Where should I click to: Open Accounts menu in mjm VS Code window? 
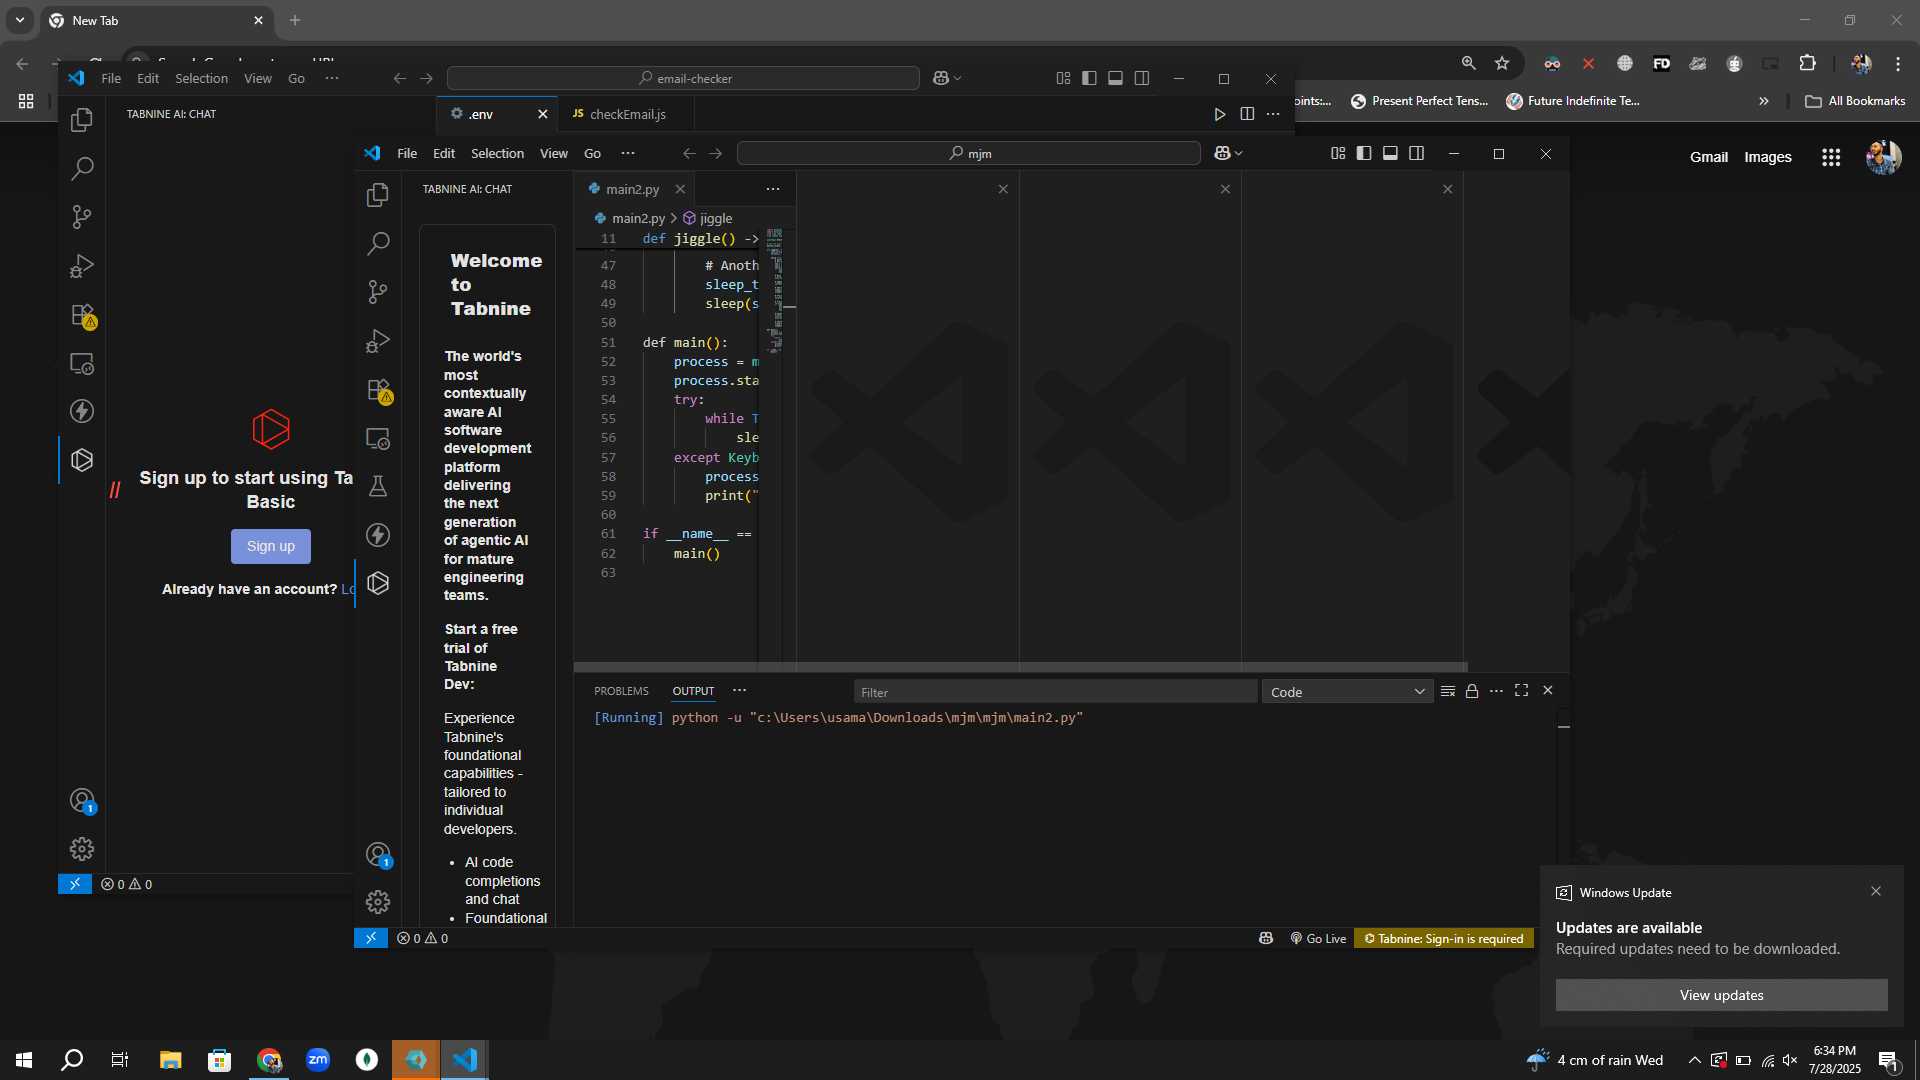pyautogui.click(x=378, y=855)
